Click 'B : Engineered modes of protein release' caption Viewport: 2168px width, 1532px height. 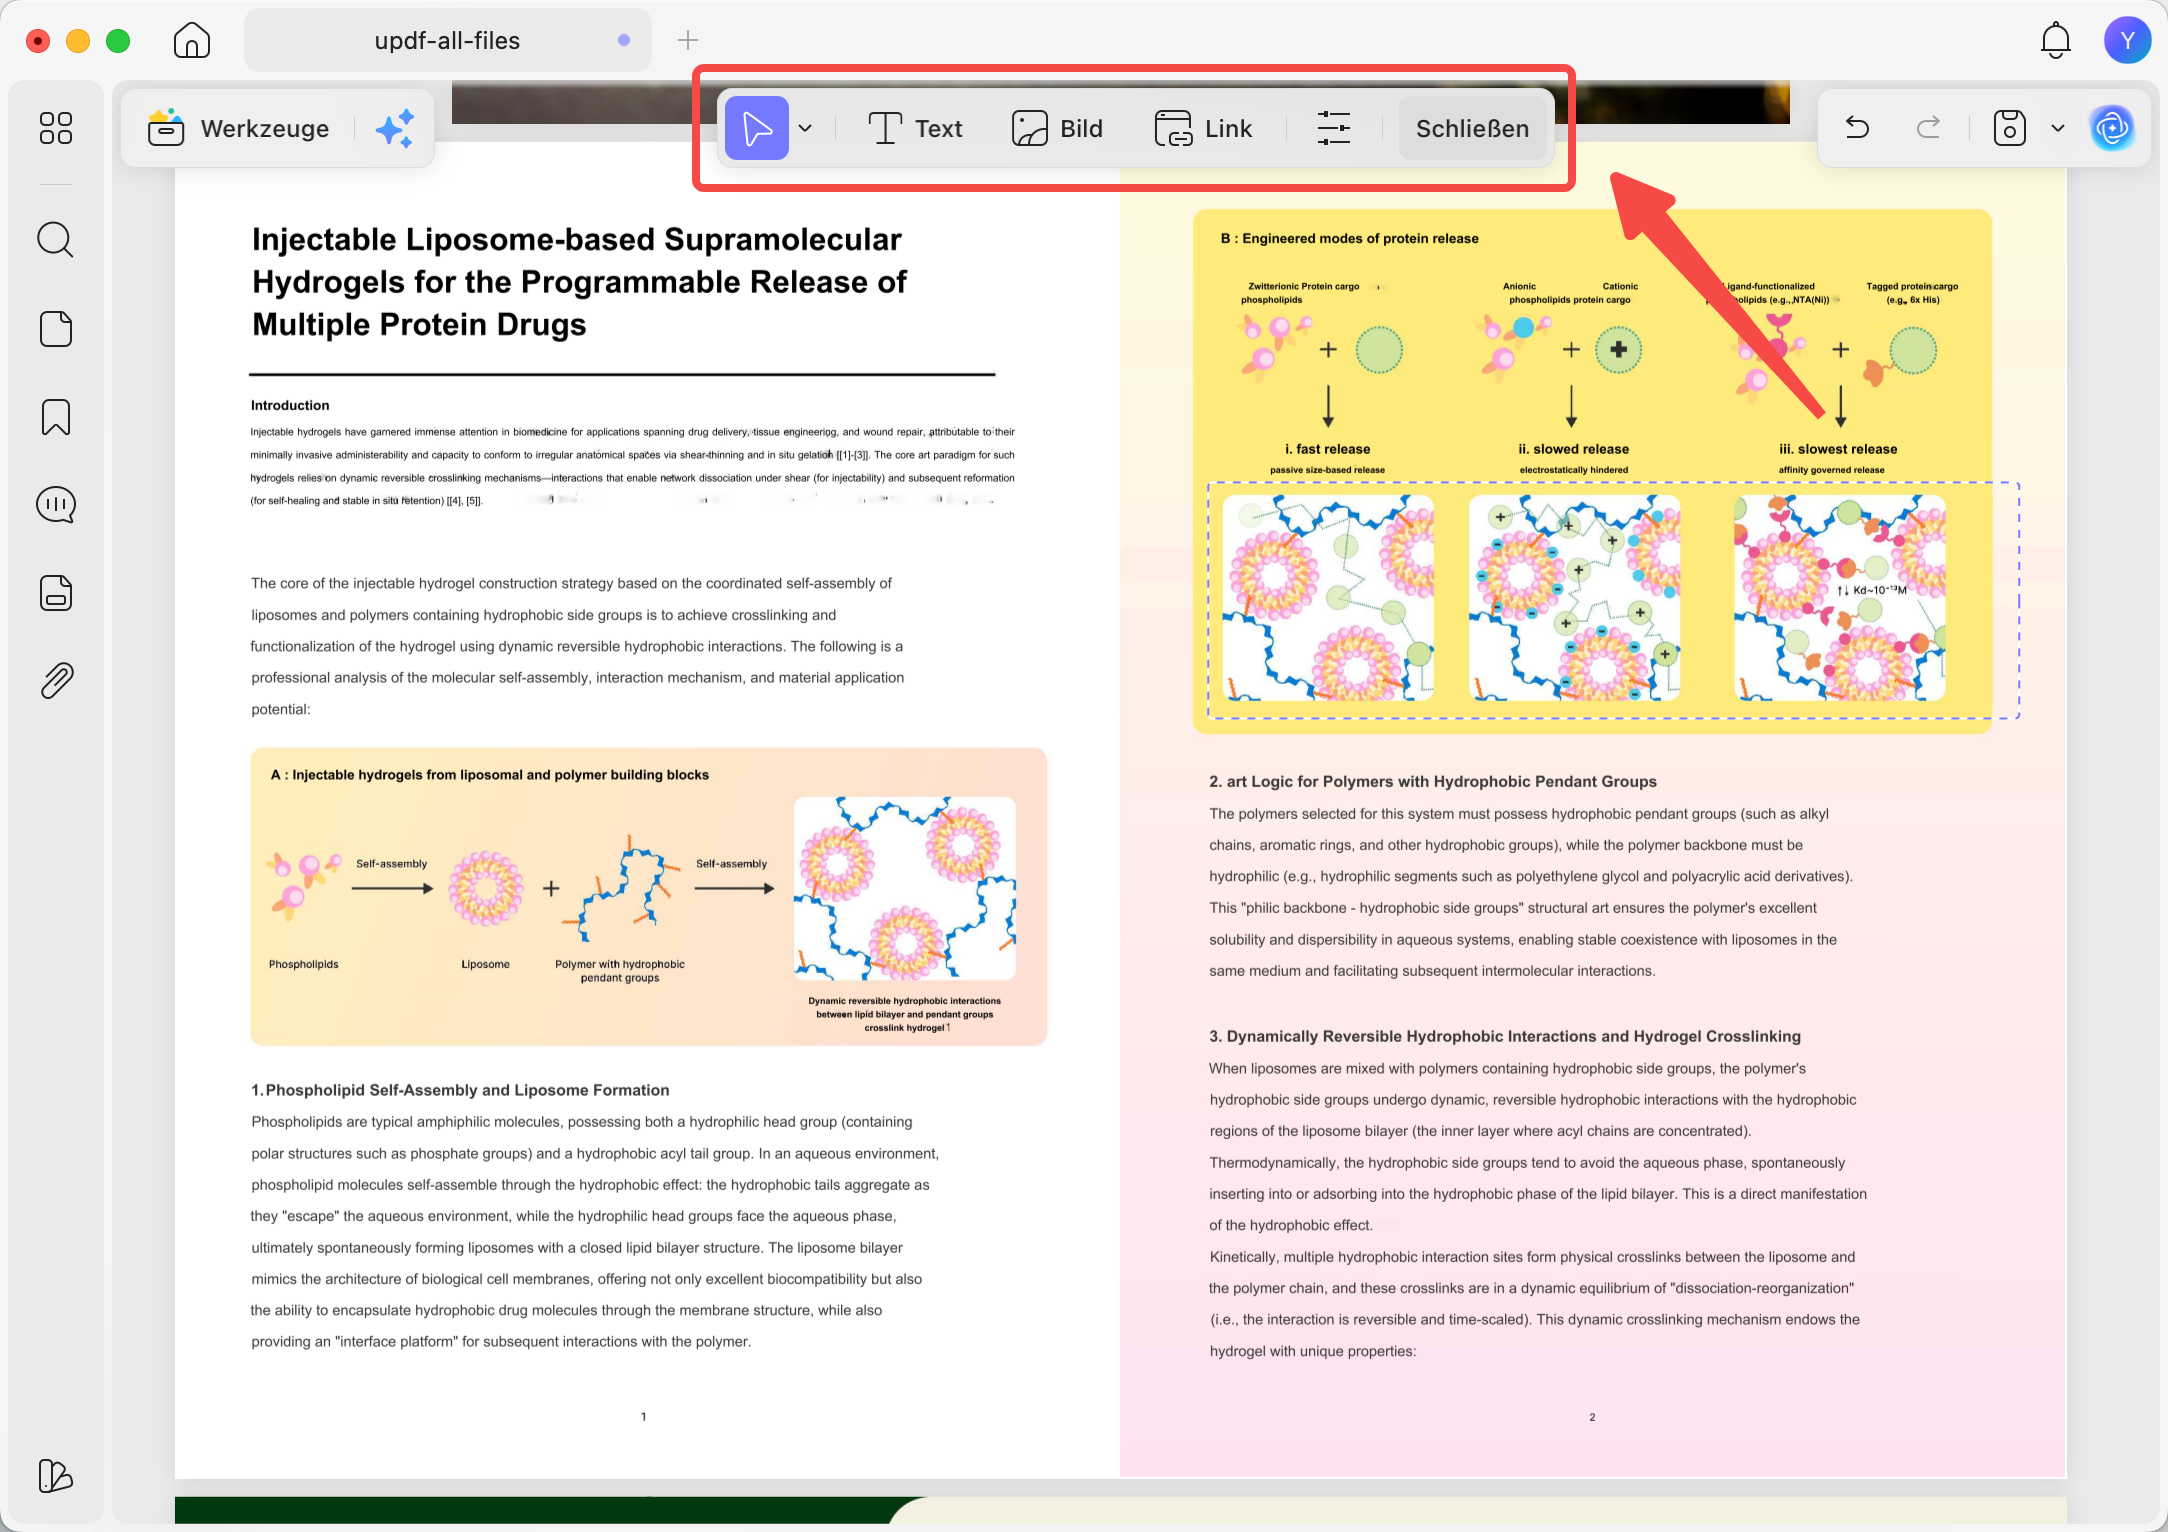point(1349,238)
